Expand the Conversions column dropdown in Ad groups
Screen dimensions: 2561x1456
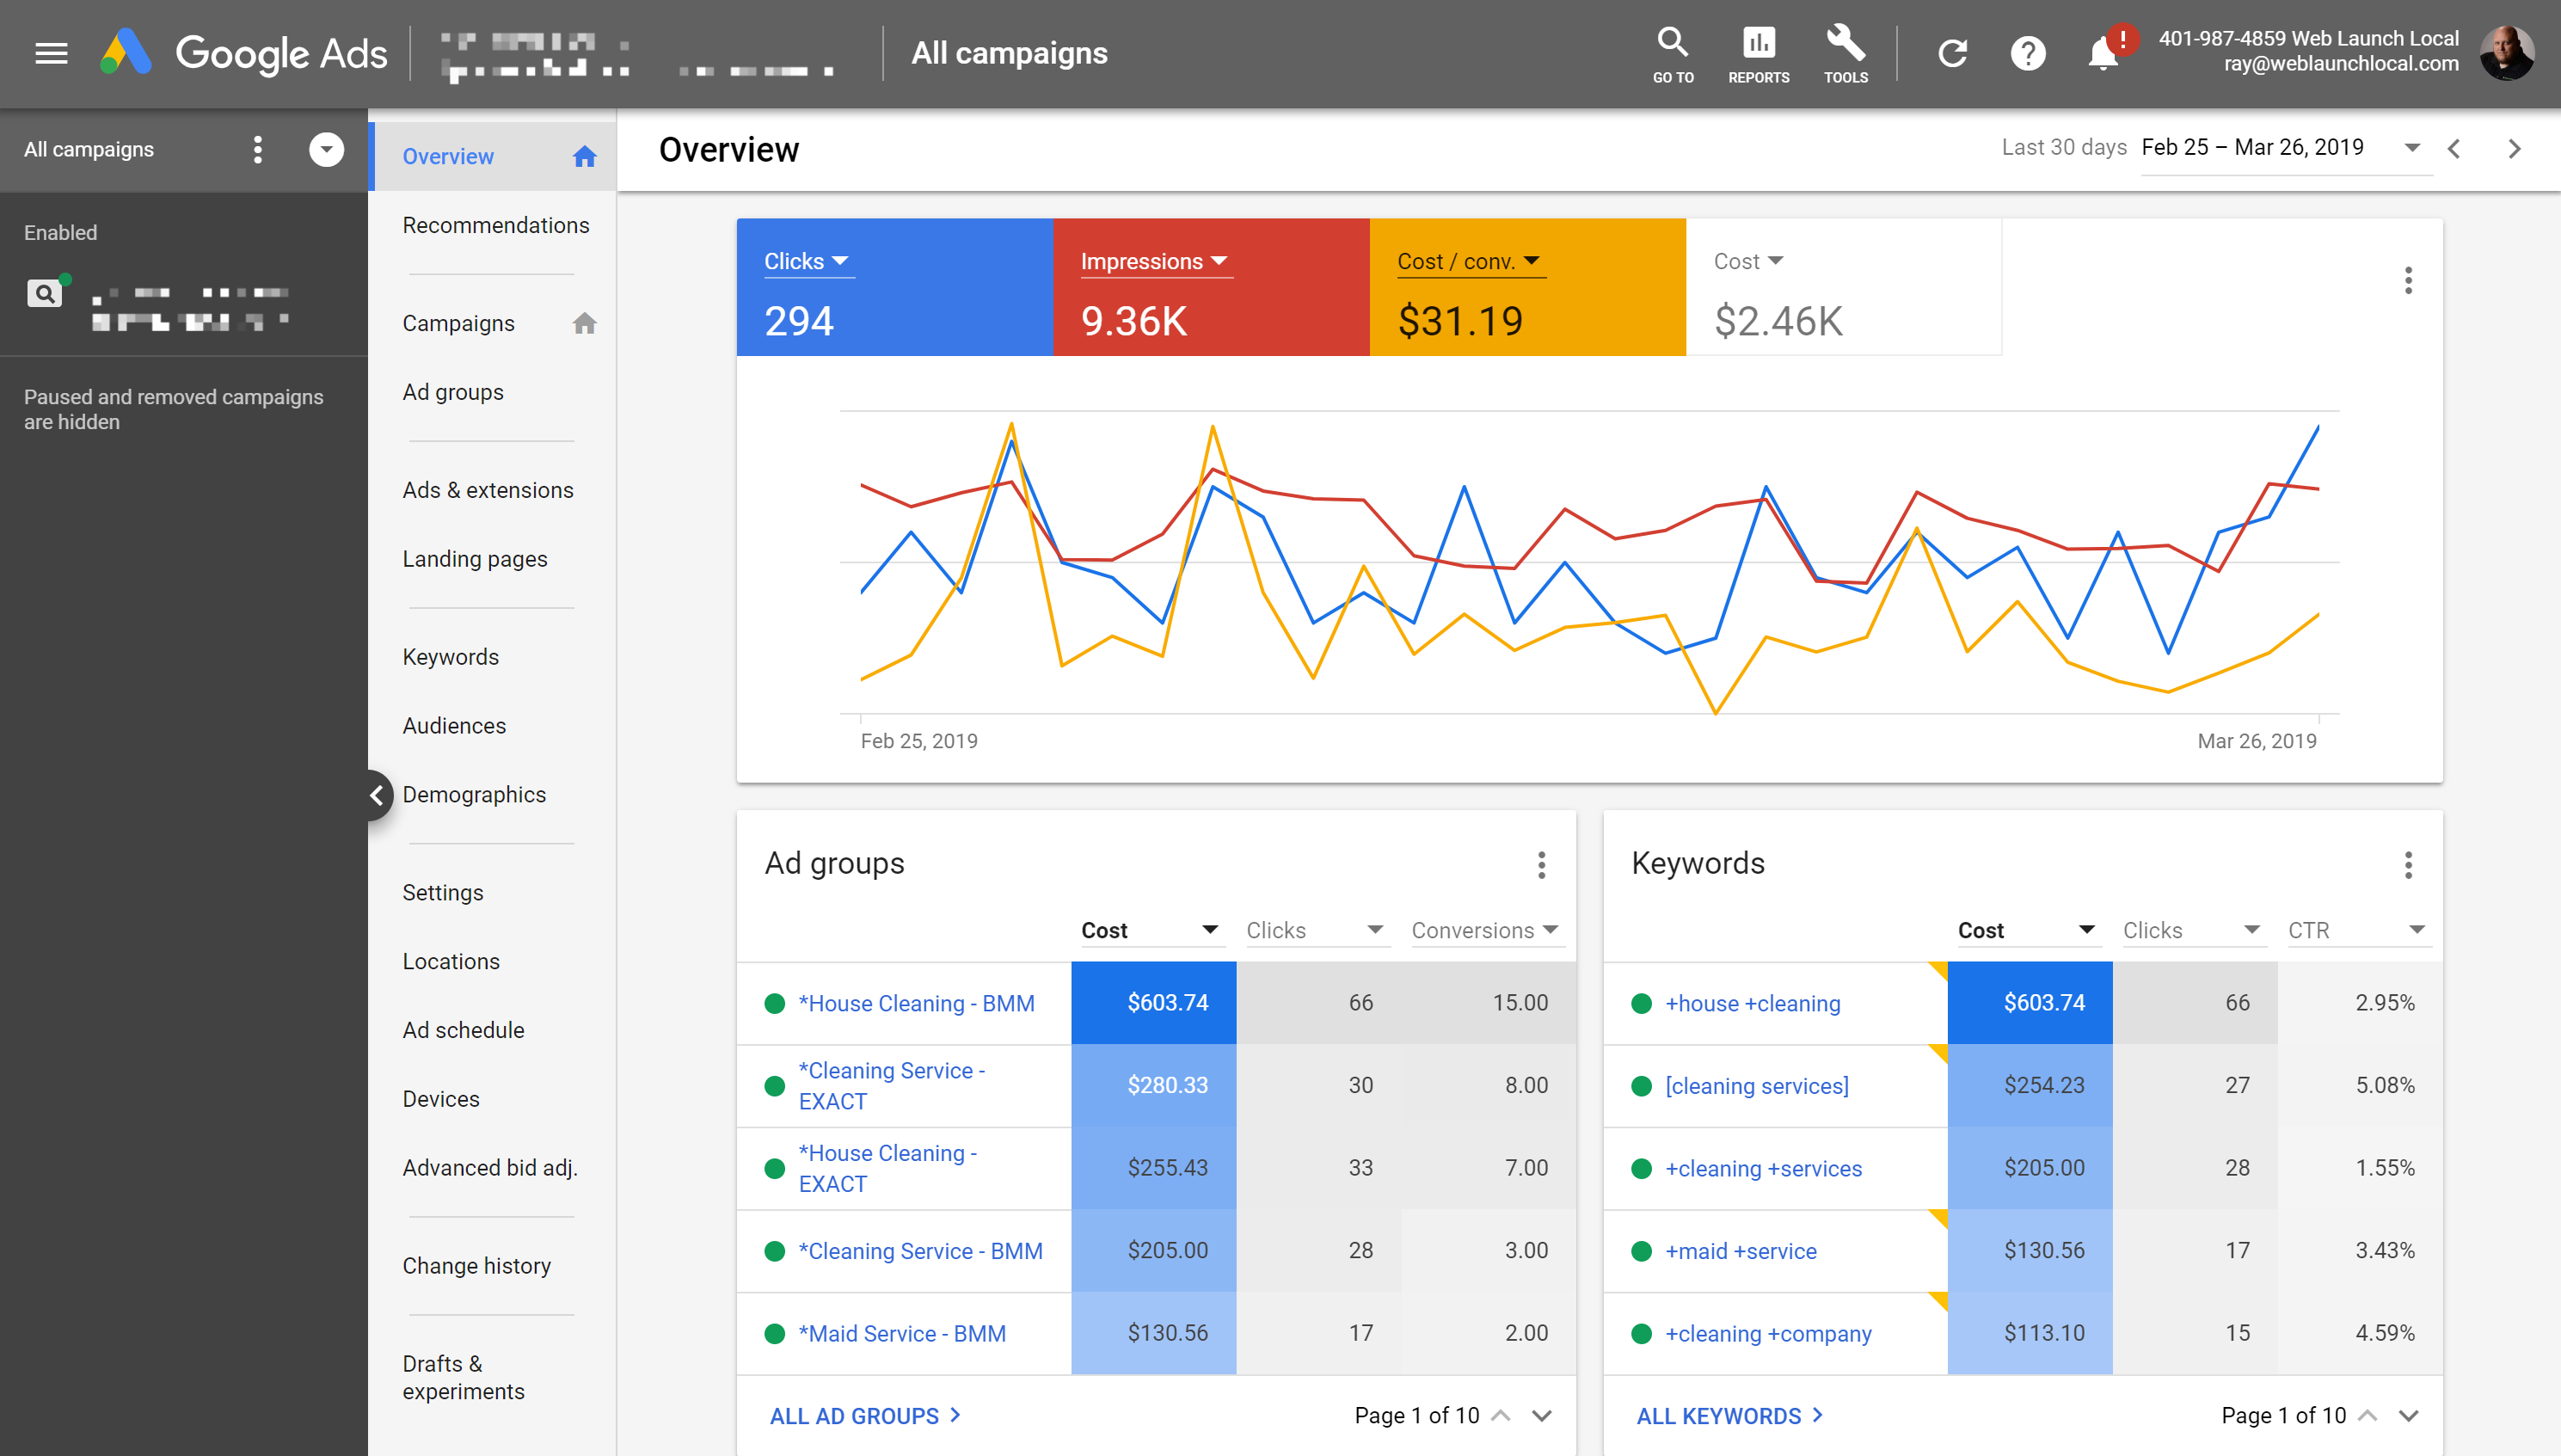[1551, 930]
